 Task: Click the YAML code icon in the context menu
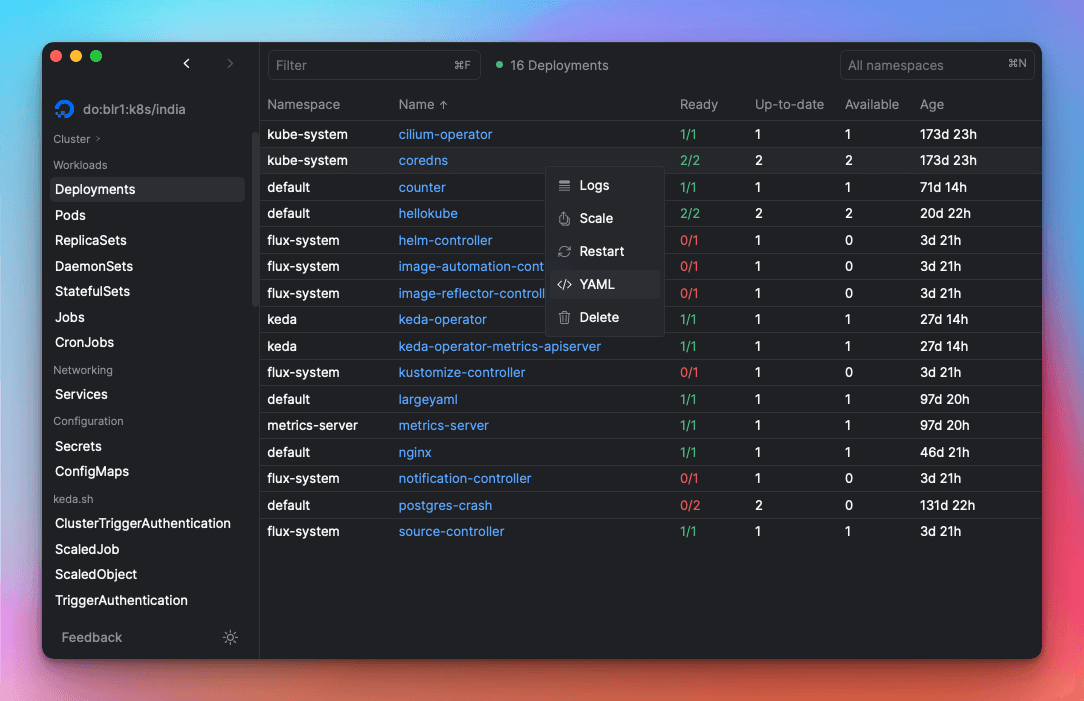pos(566,284)
